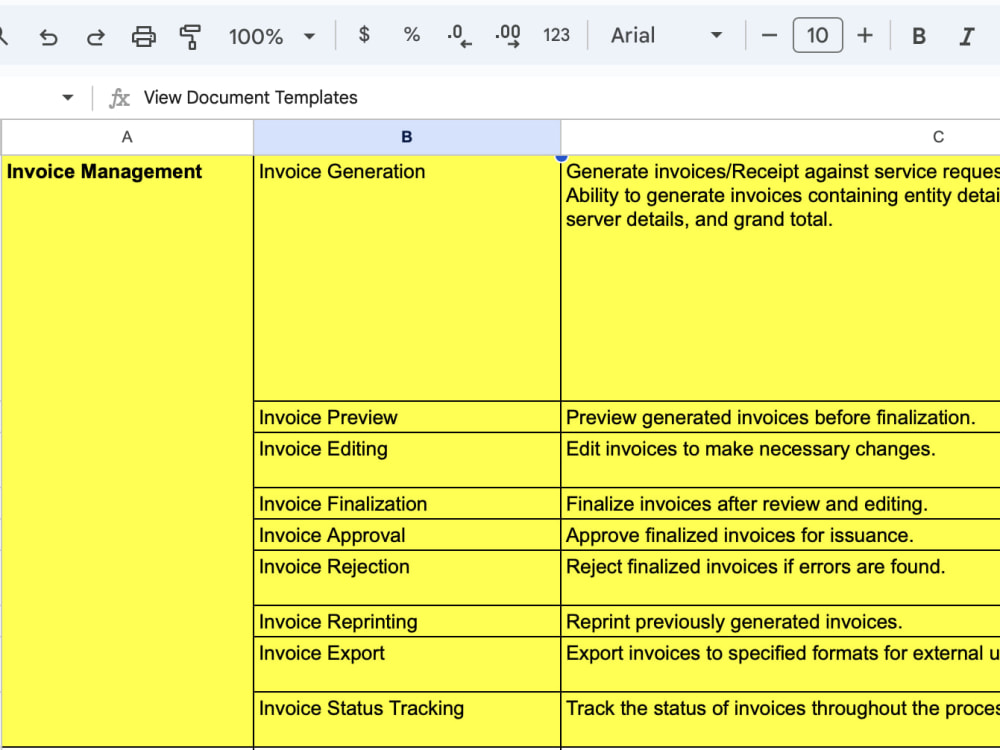Image resolution: width=1000 pixels, height=750 pixels.
Task: Open the 100% zoom dropdown
Action: point(272,36)
